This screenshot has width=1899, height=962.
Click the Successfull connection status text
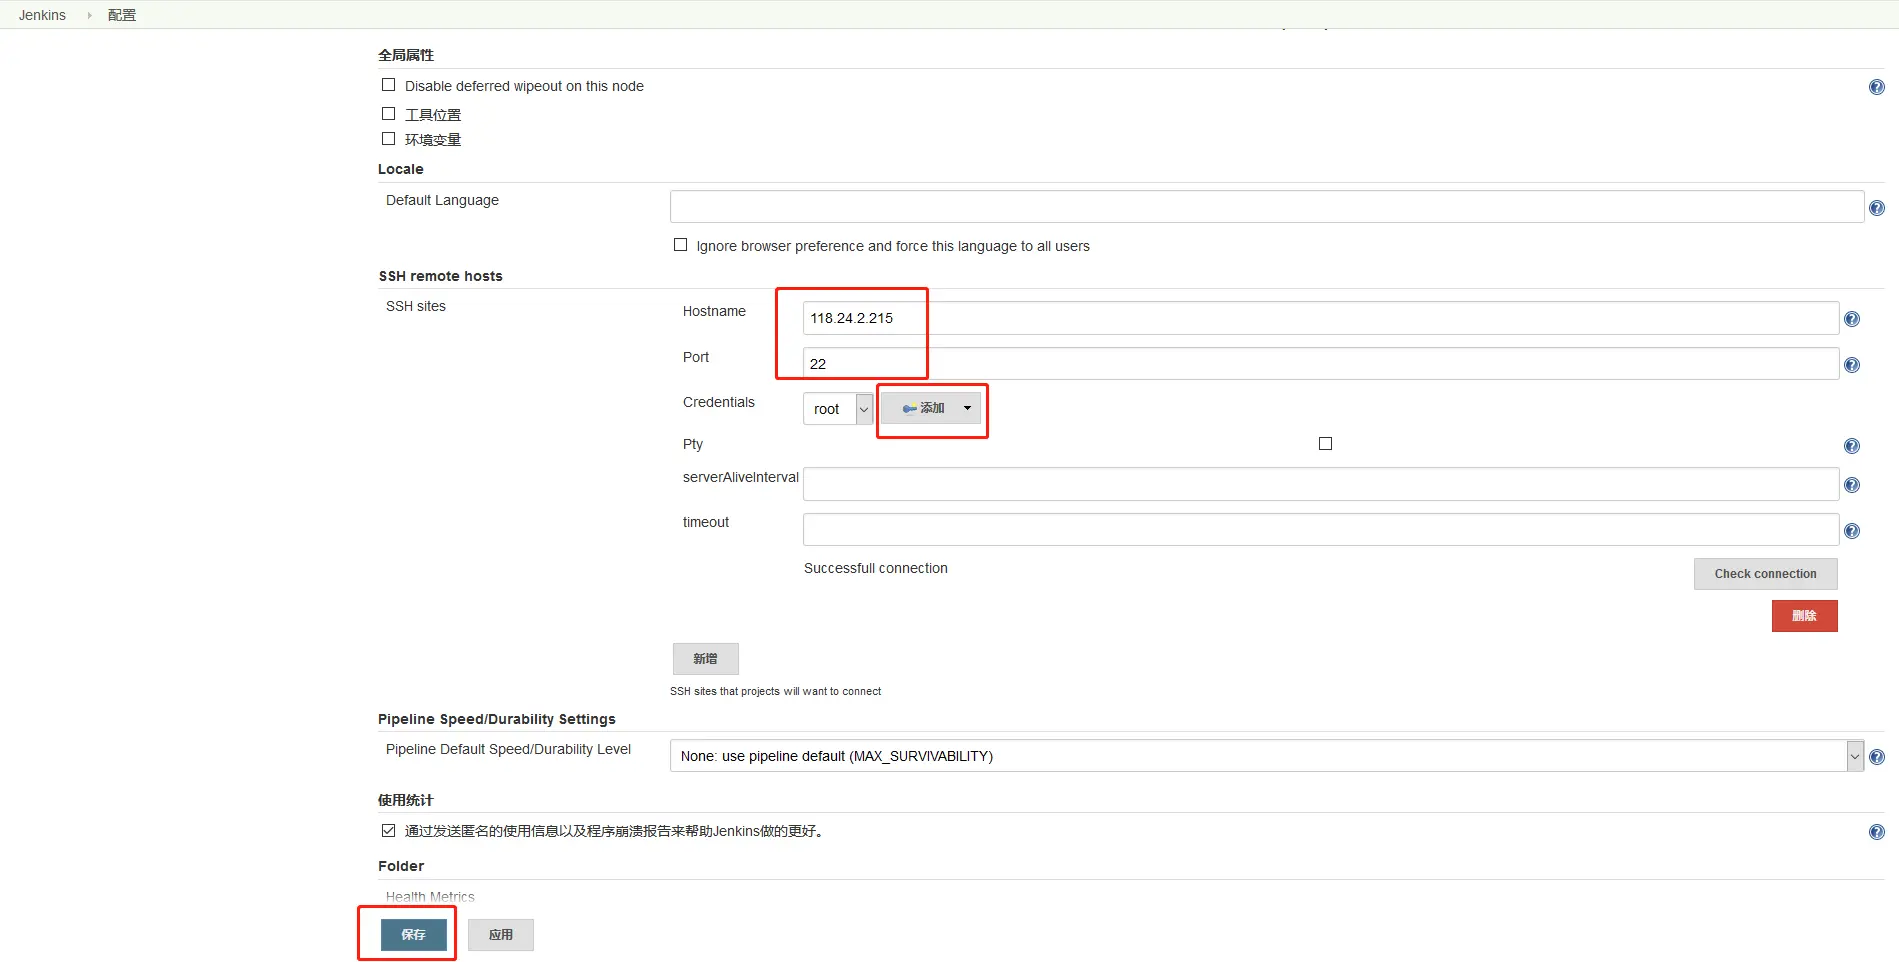(876, 568)
